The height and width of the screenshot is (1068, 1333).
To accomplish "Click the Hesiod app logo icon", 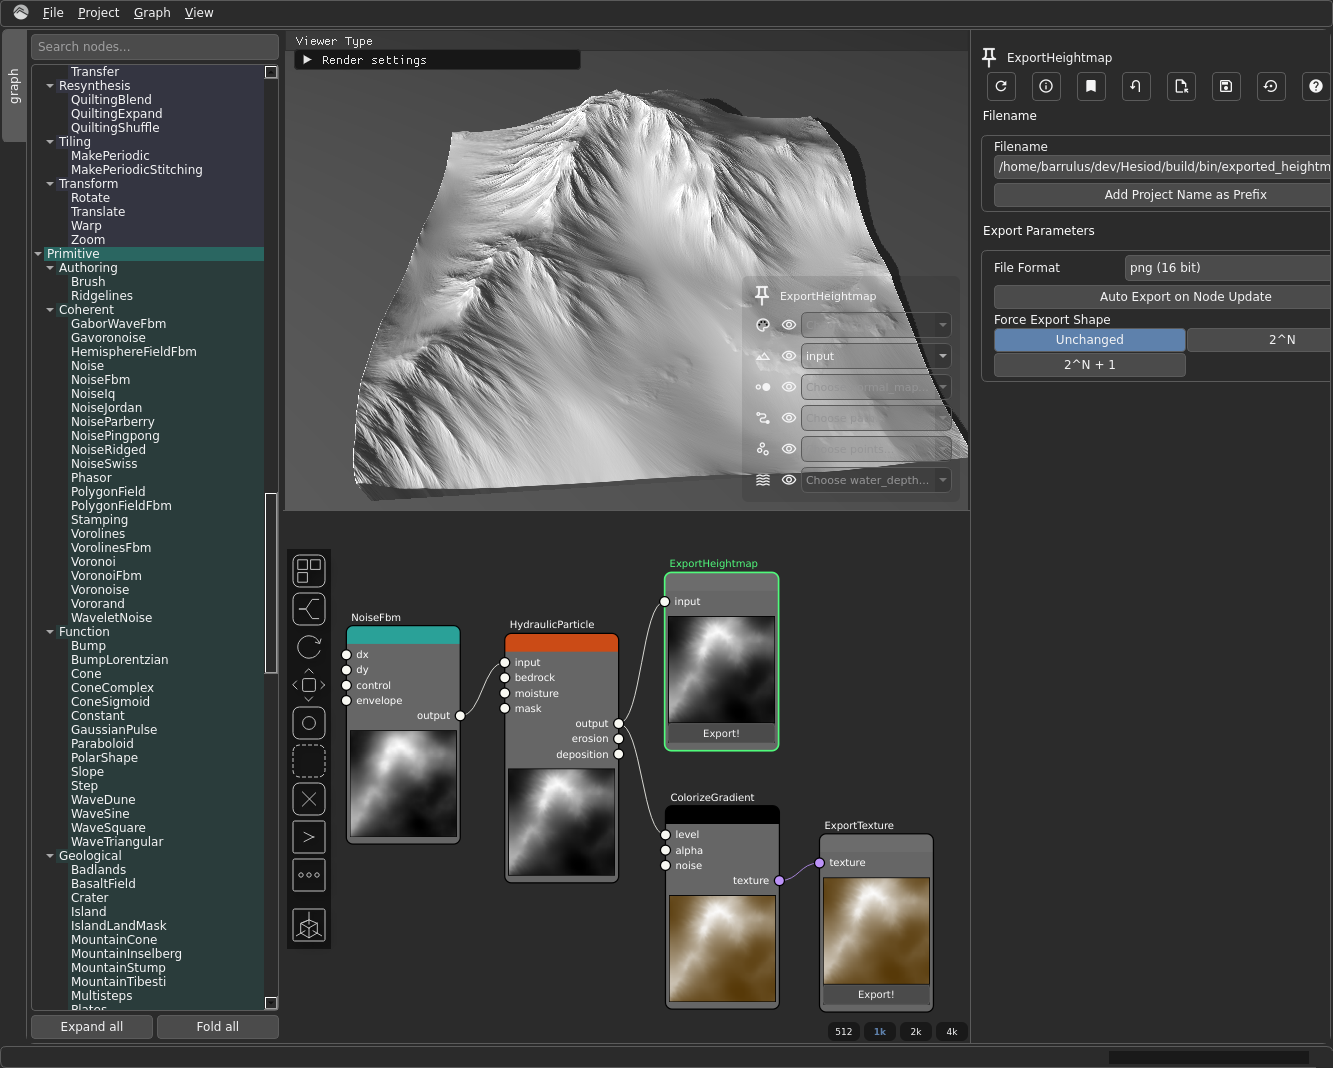I will point(20,12).
